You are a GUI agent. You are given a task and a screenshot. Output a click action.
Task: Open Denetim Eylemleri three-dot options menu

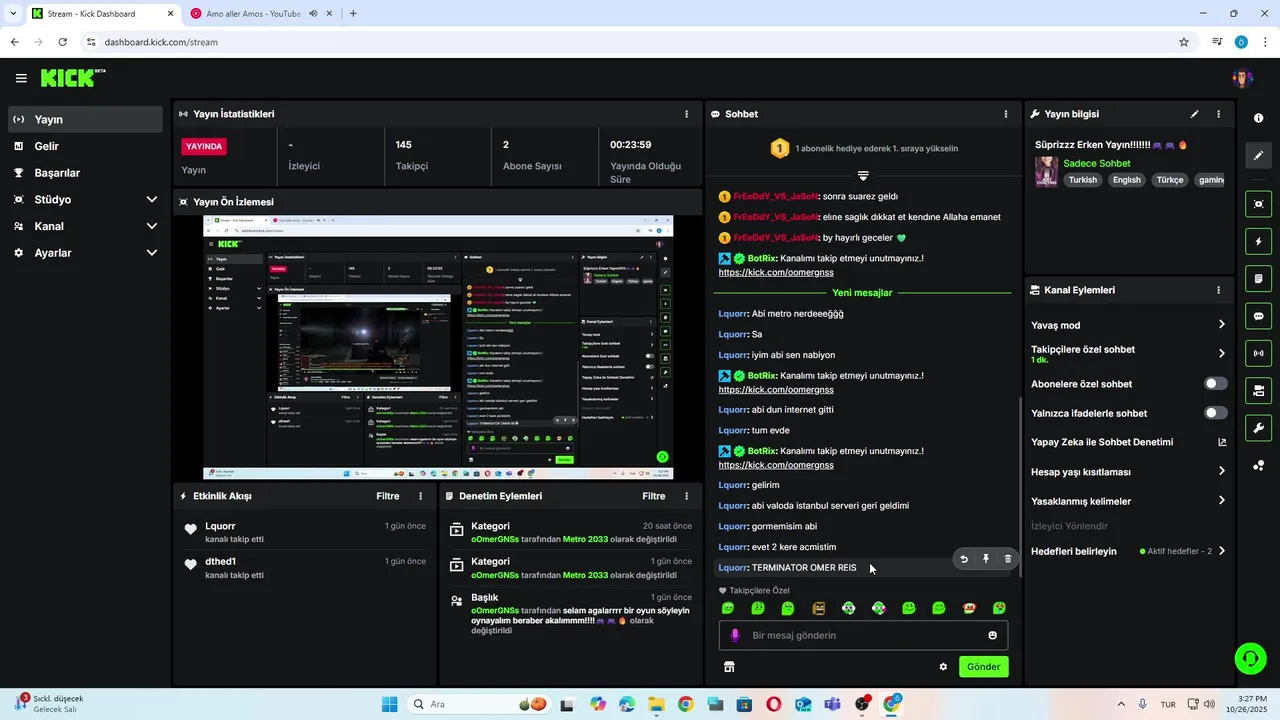[x=686, y=496]
